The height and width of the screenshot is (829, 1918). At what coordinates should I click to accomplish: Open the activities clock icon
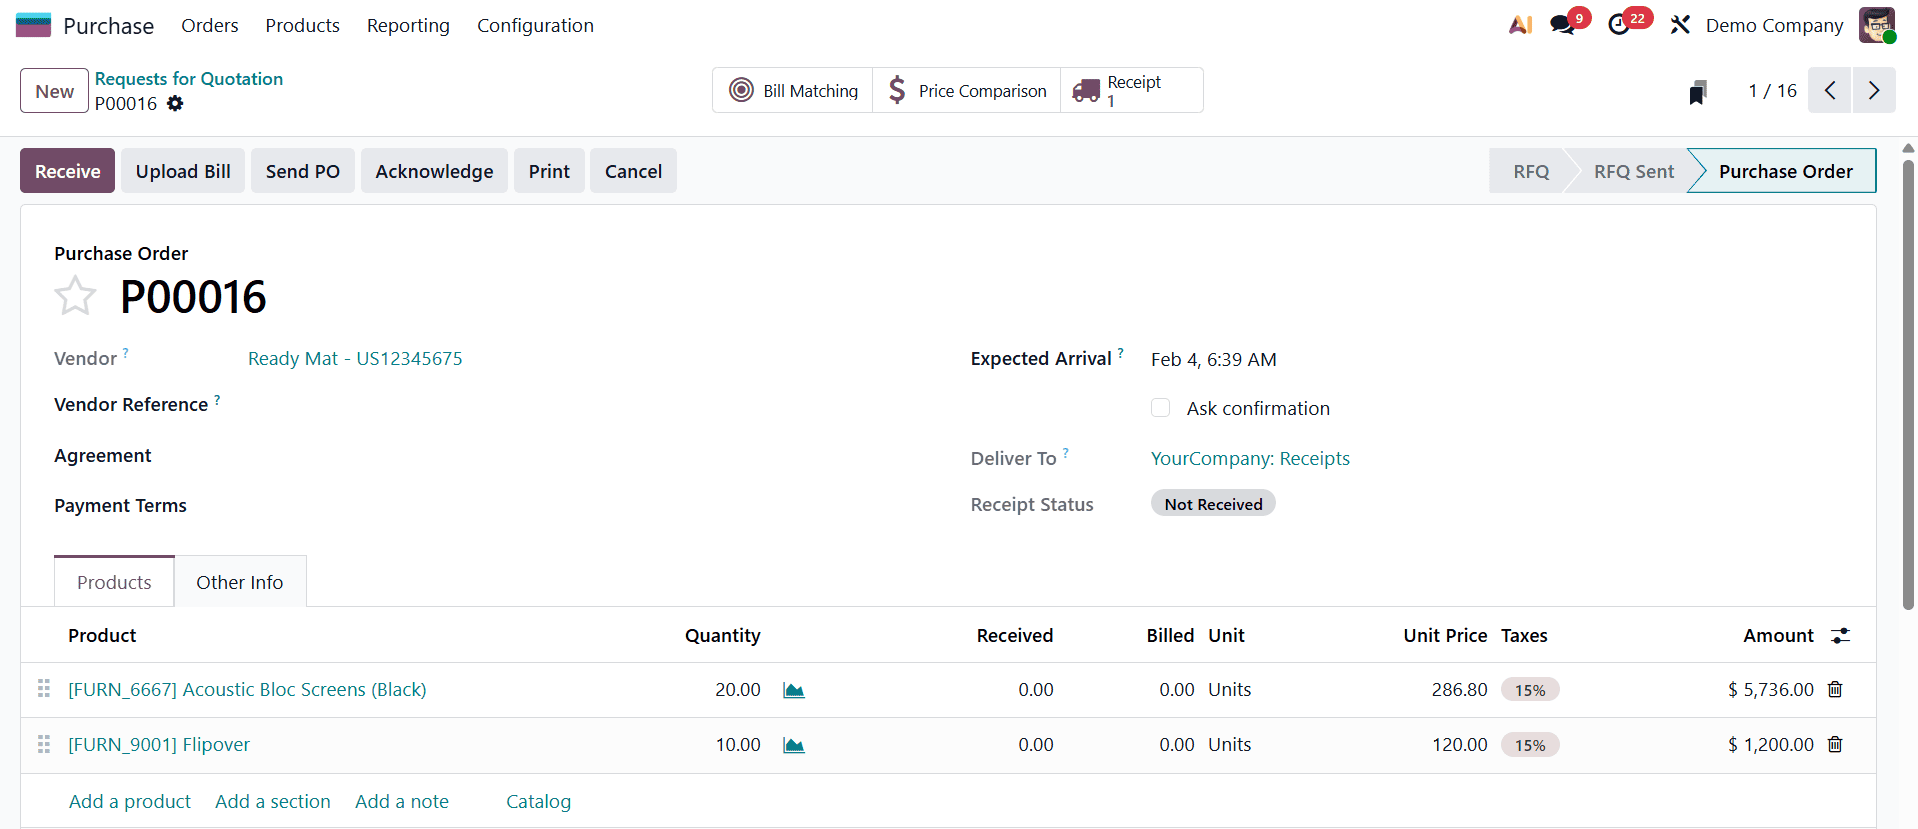1619,25
